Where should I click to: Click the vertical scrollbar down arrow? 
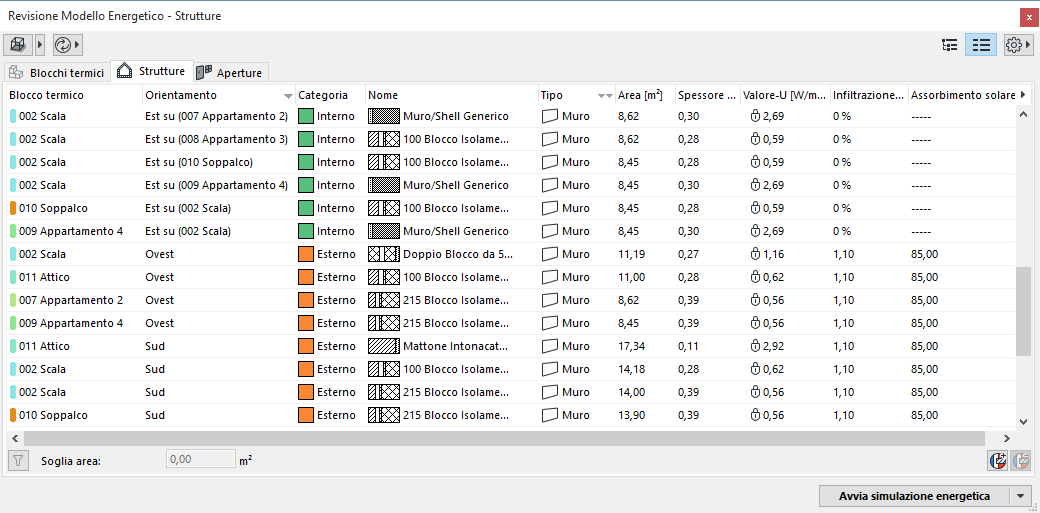pos(1023,421)
